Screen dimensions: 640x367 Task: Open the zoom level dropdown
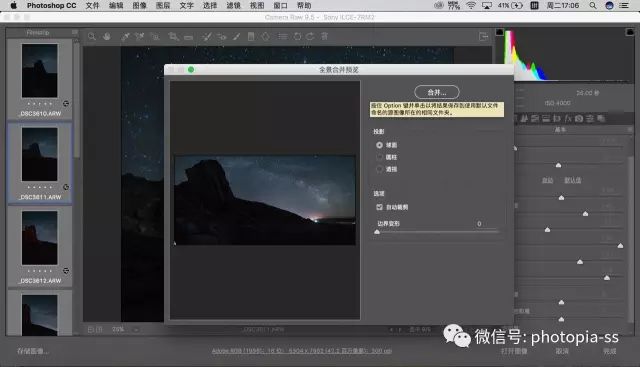click(x=136, y=329)
